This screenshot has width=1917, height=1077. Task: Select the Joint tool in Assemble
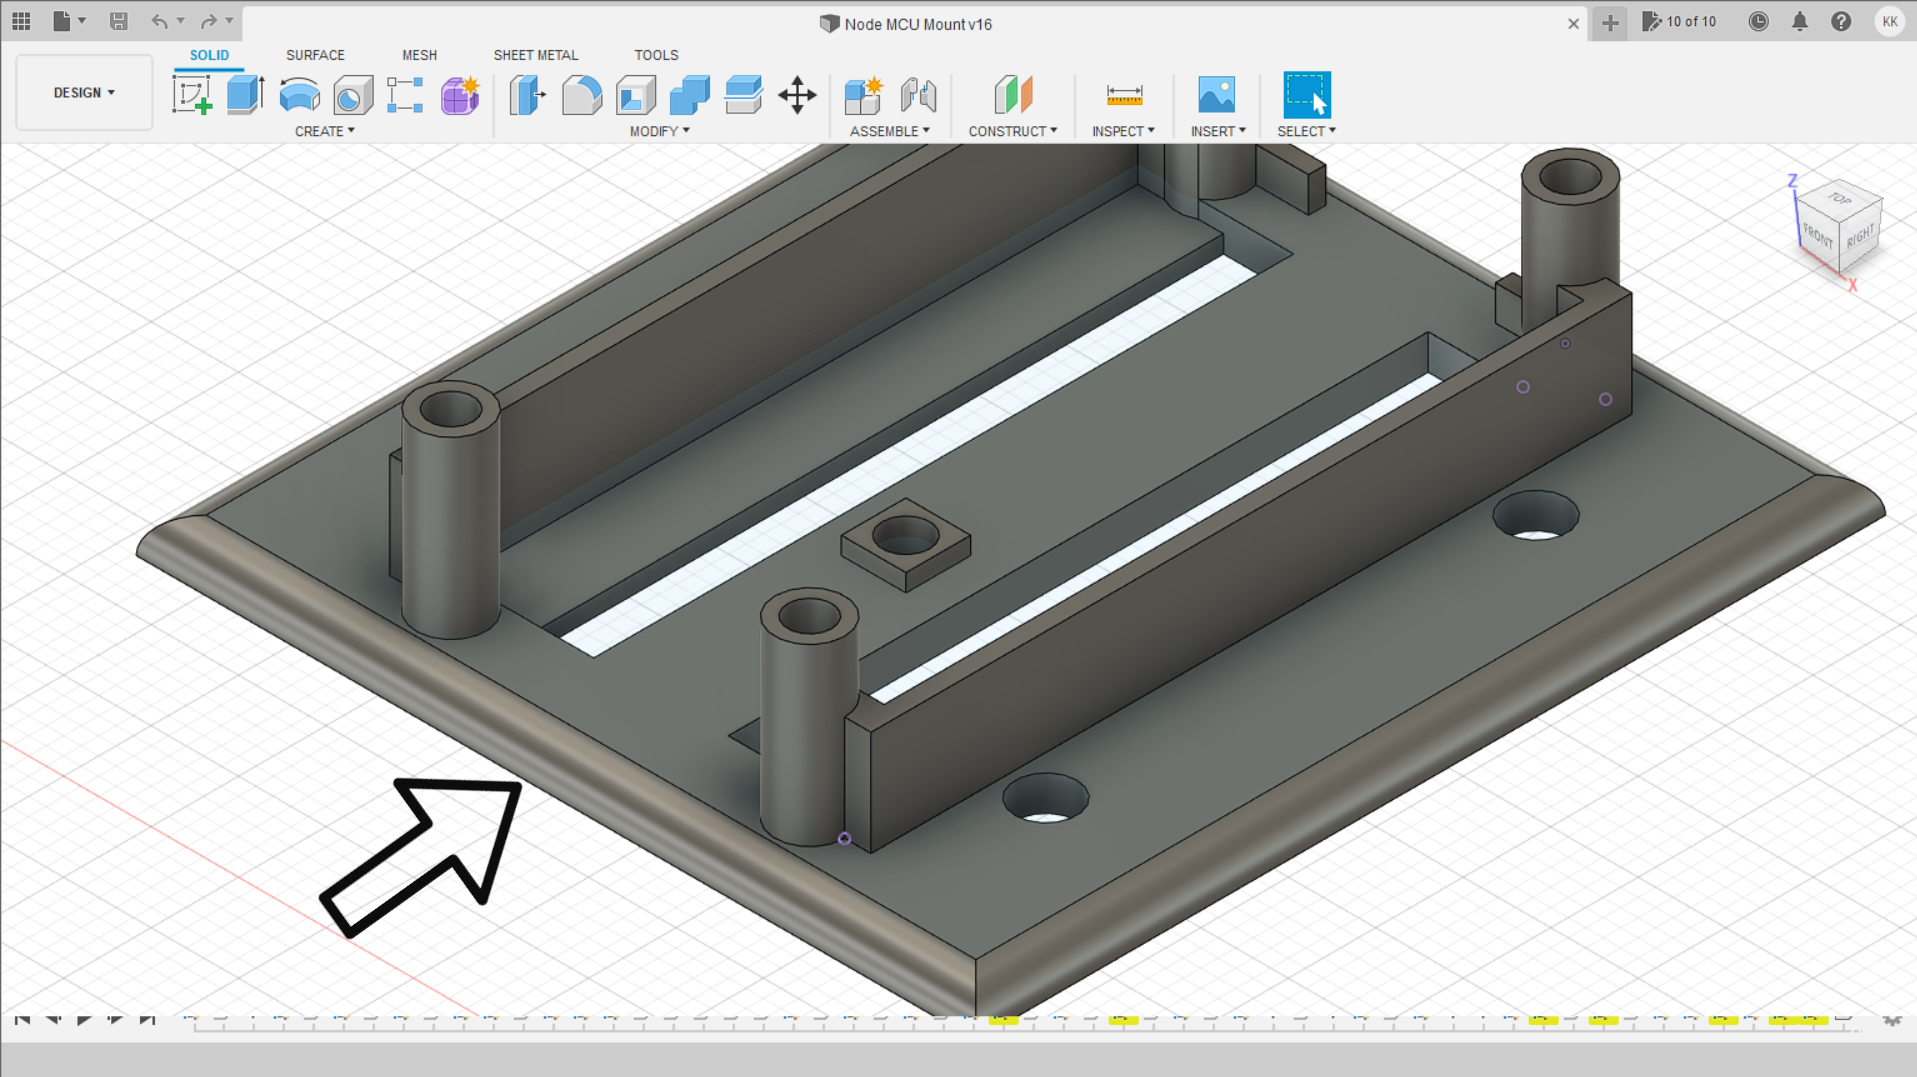[919, 95]
